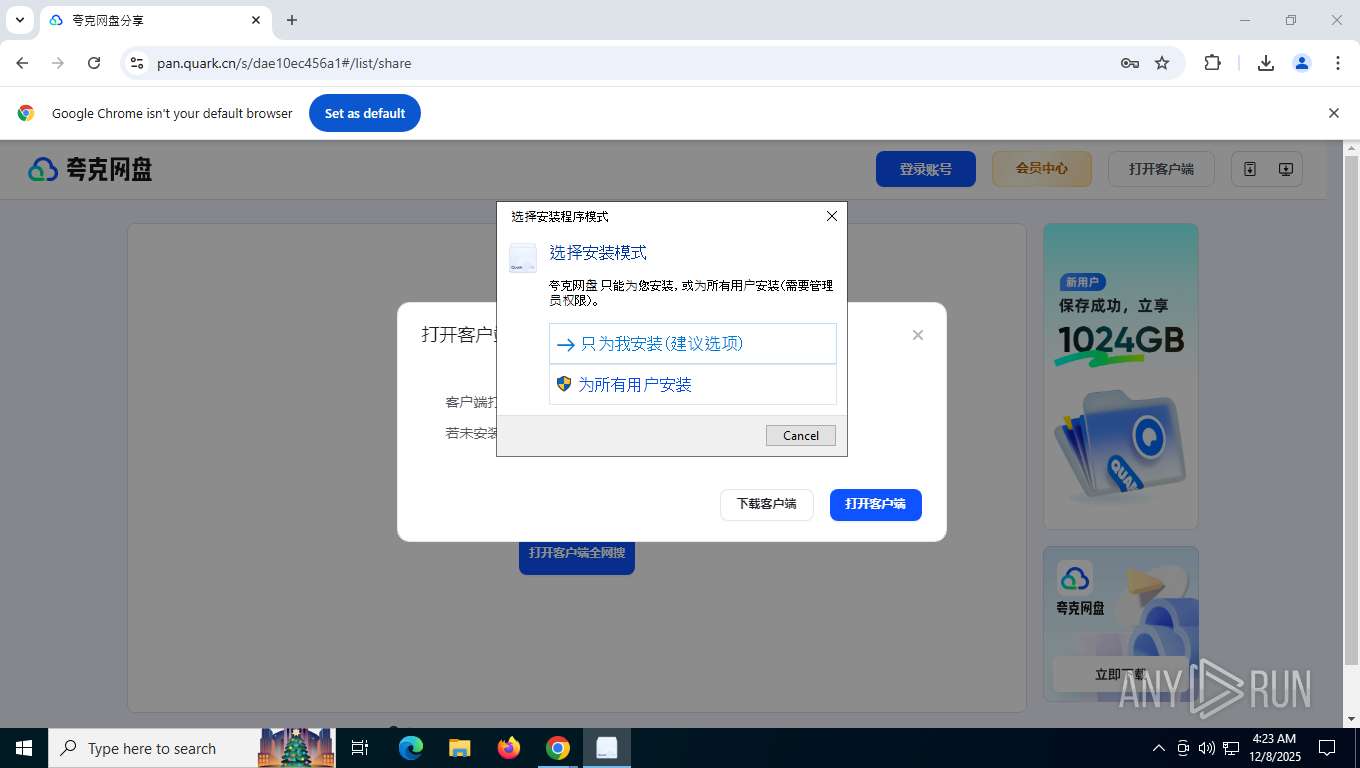Open volume control in system tray
This screenshot has height=768, width=1360.
pos(1206,748)
